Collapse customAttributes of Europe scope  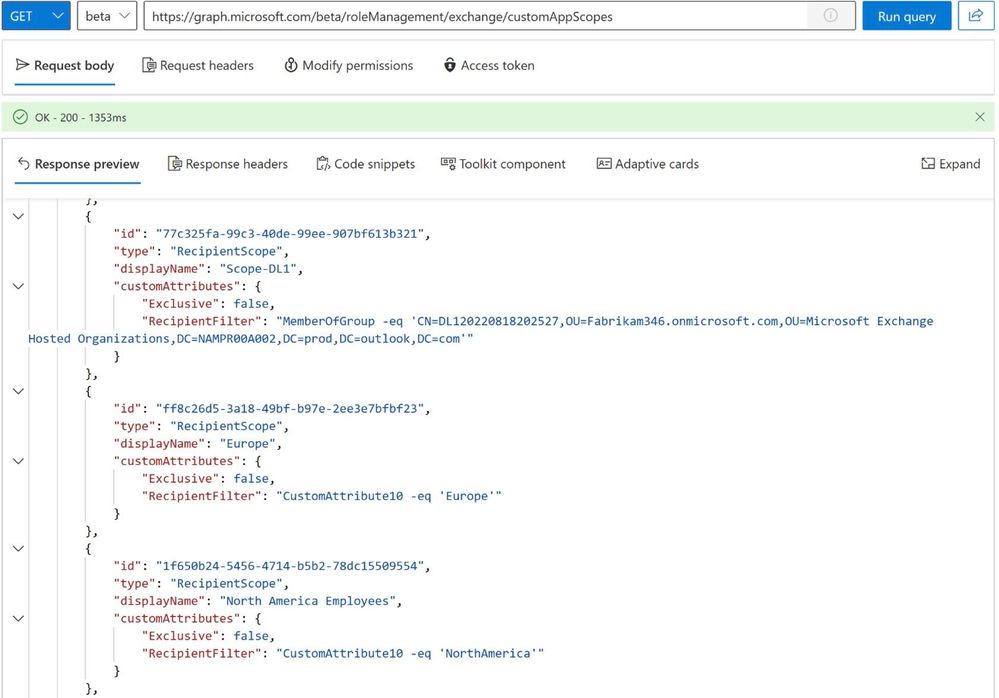click(x=18, y=461)
